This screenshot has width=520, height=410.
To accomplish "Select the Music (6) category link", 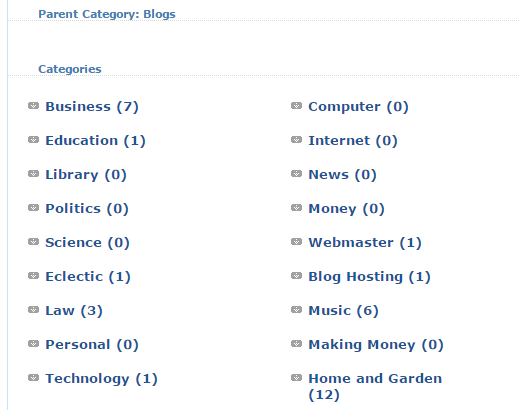I will 343,311.
